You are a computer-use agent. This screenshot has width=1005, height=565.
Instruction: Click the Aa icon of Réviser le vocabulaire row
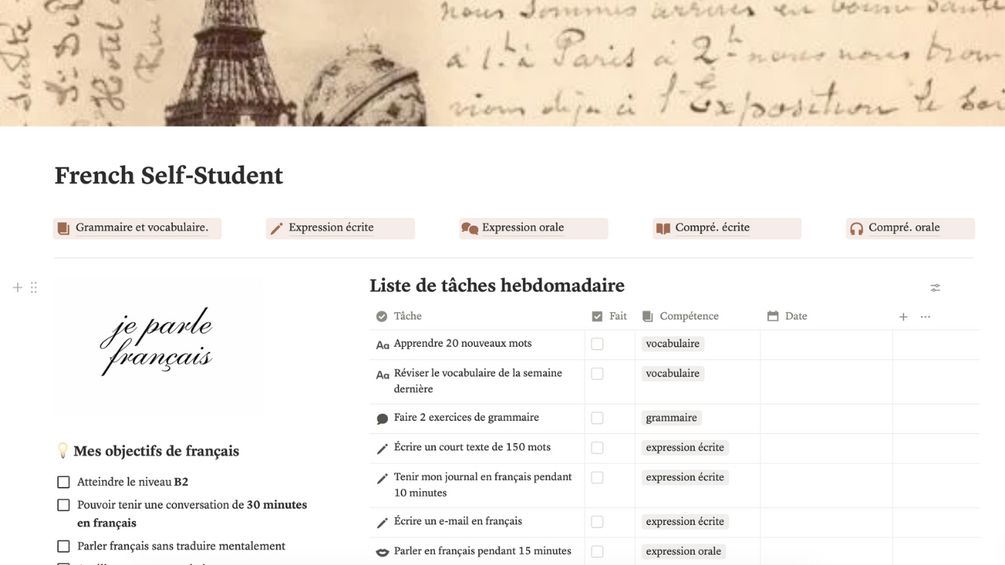pyautogui.click(x=383, y=374)
